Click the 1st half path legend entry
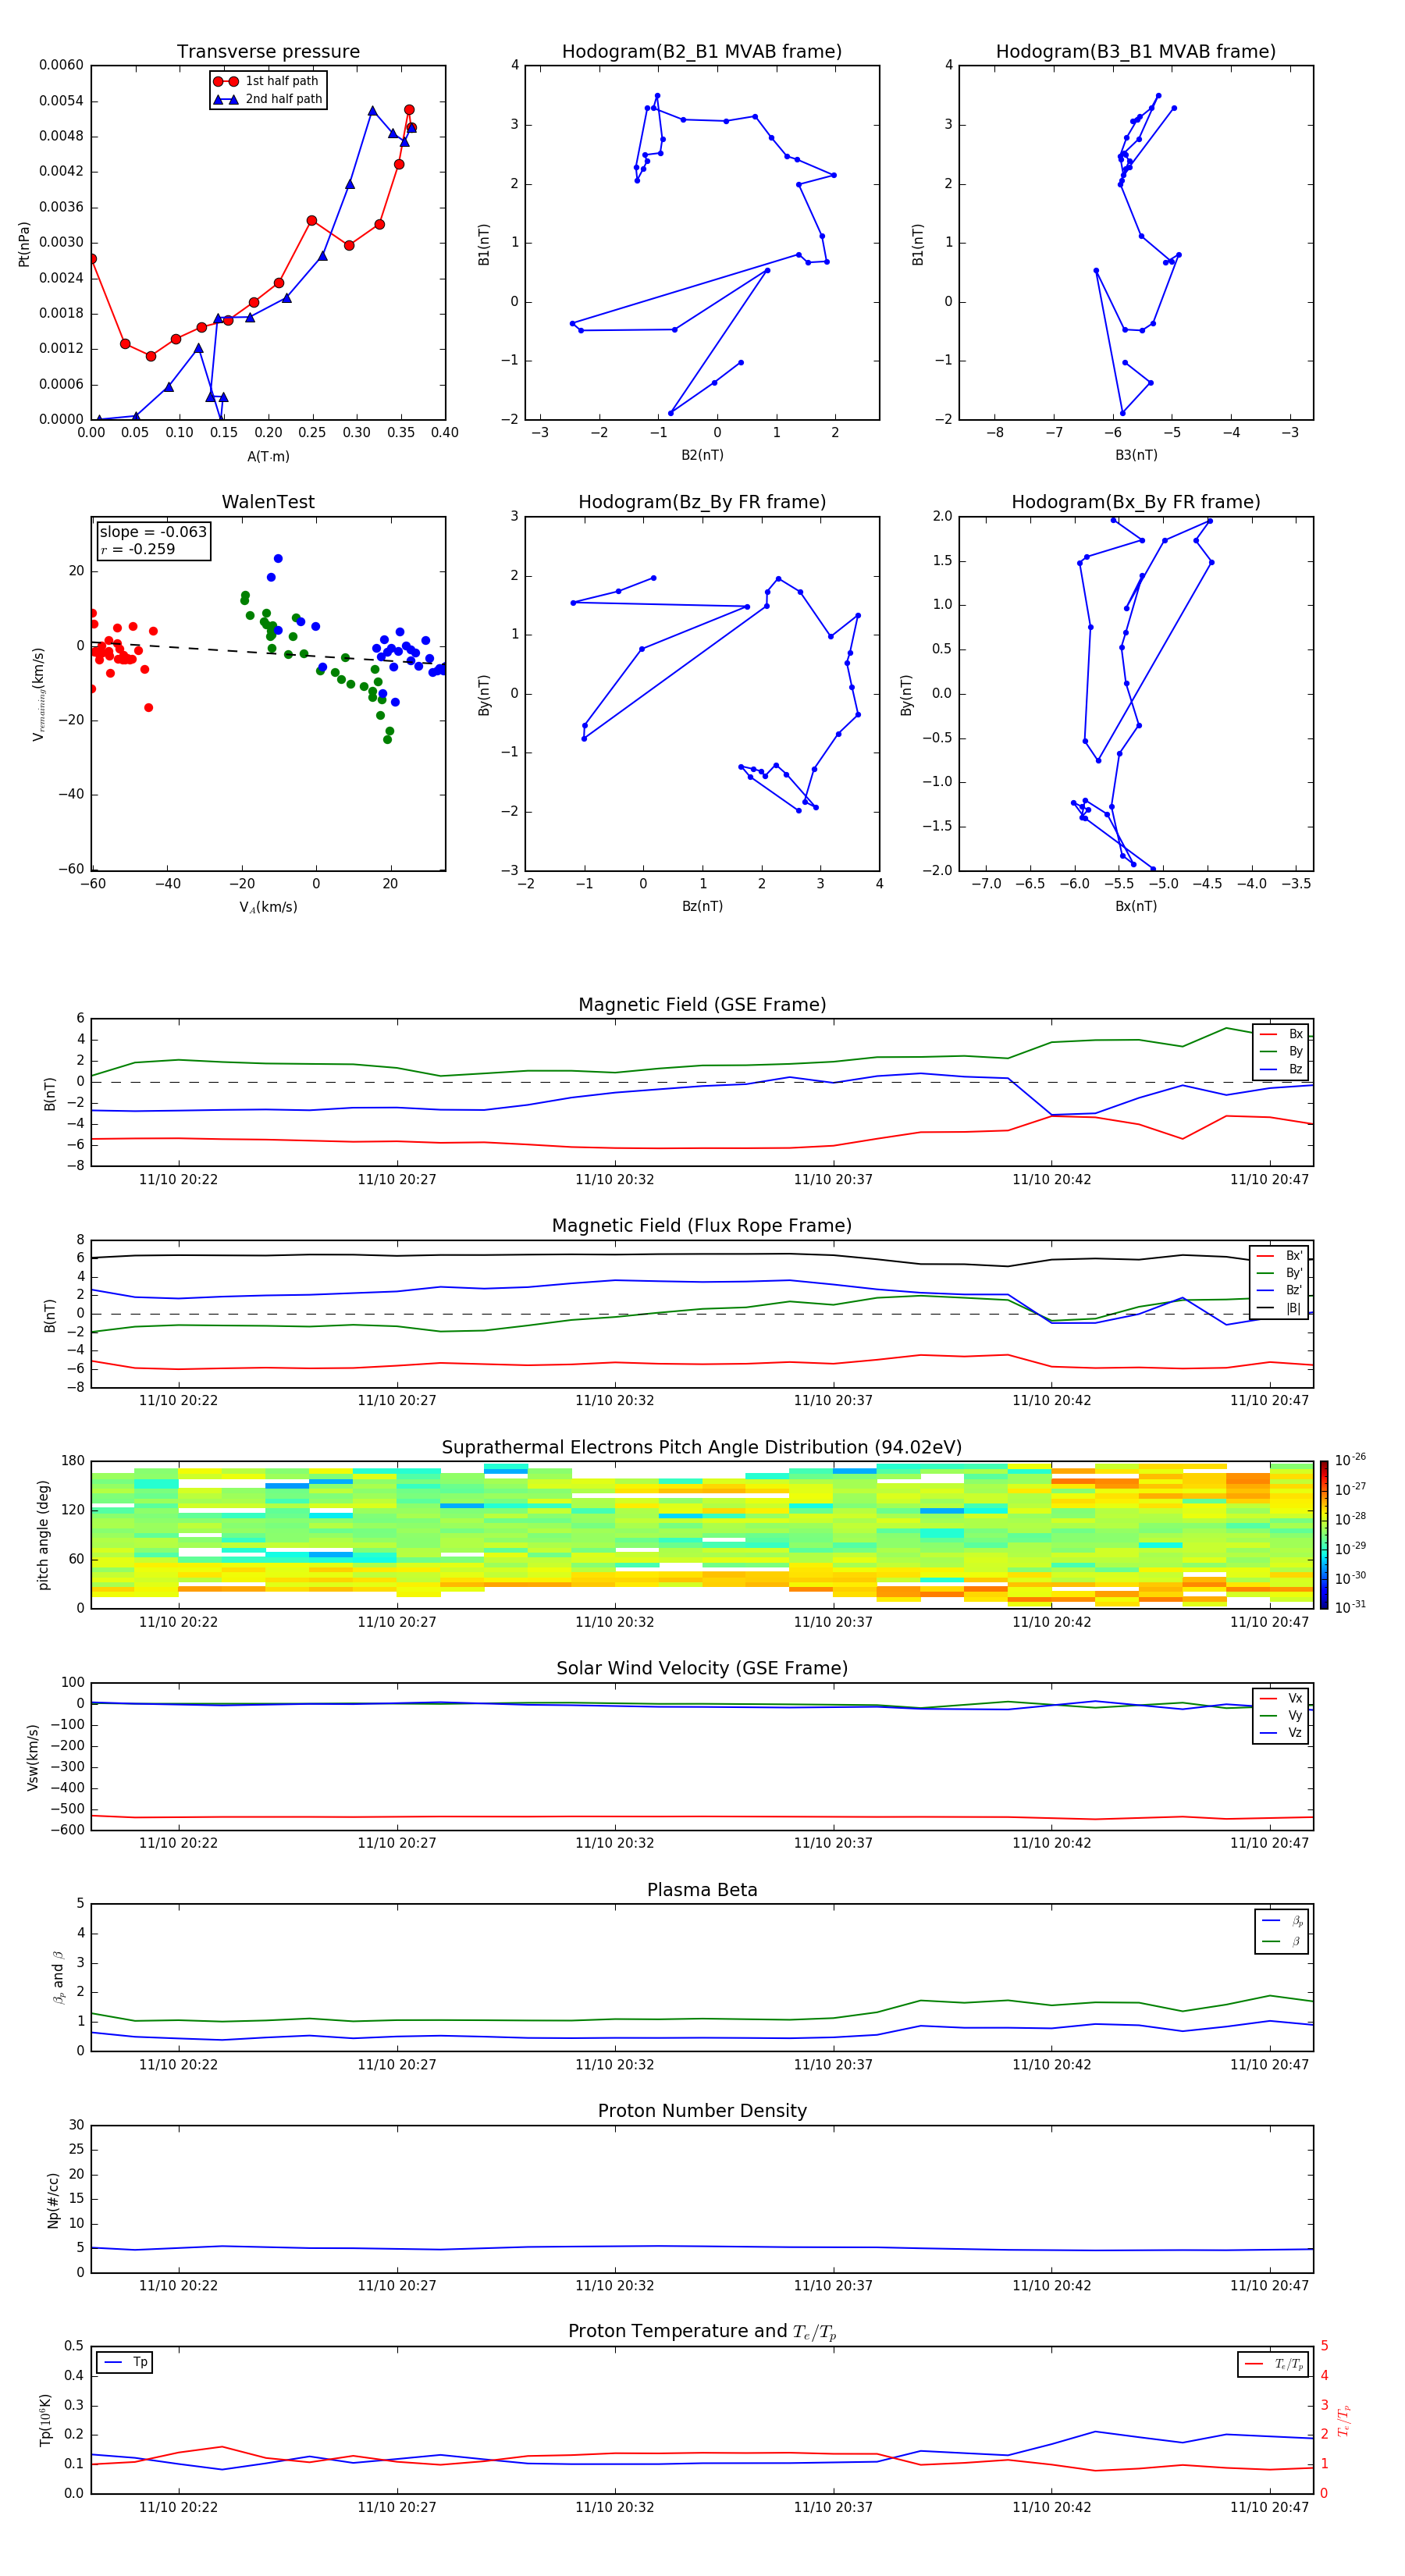The image size is (1405, 2576). [268, 81]
